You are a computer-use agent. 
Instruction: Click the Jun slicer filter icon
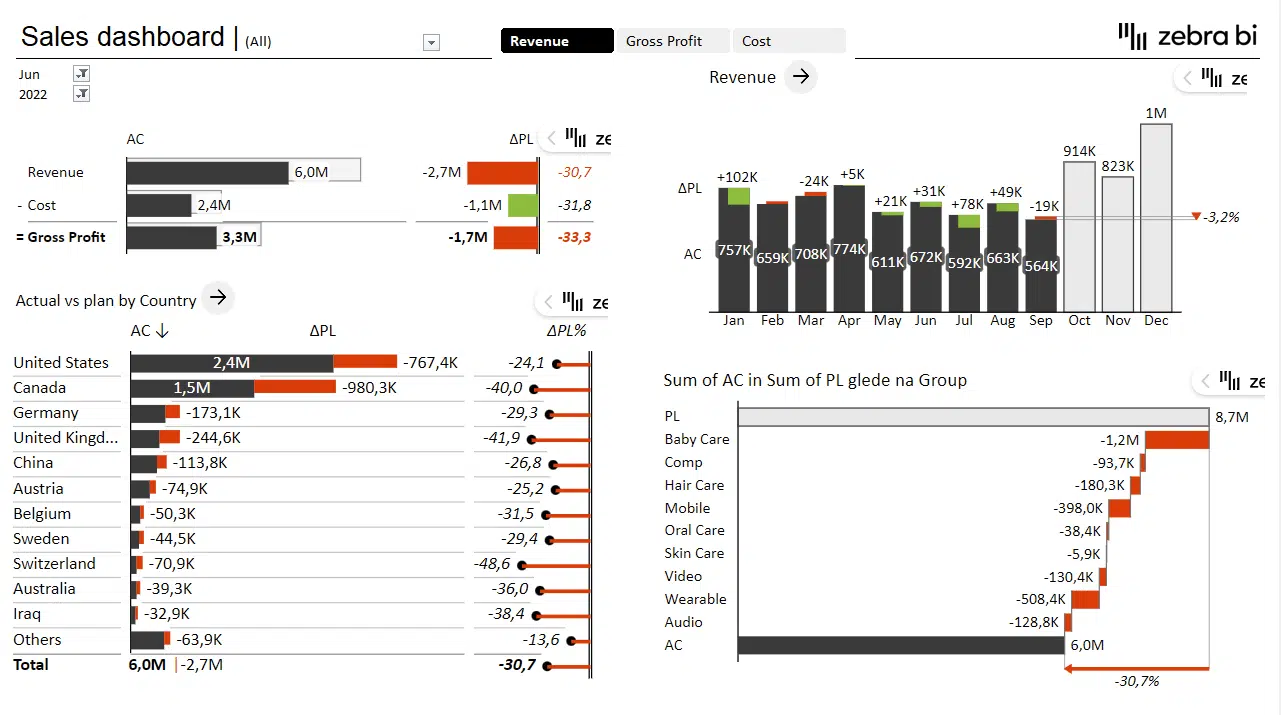[81, 72]
